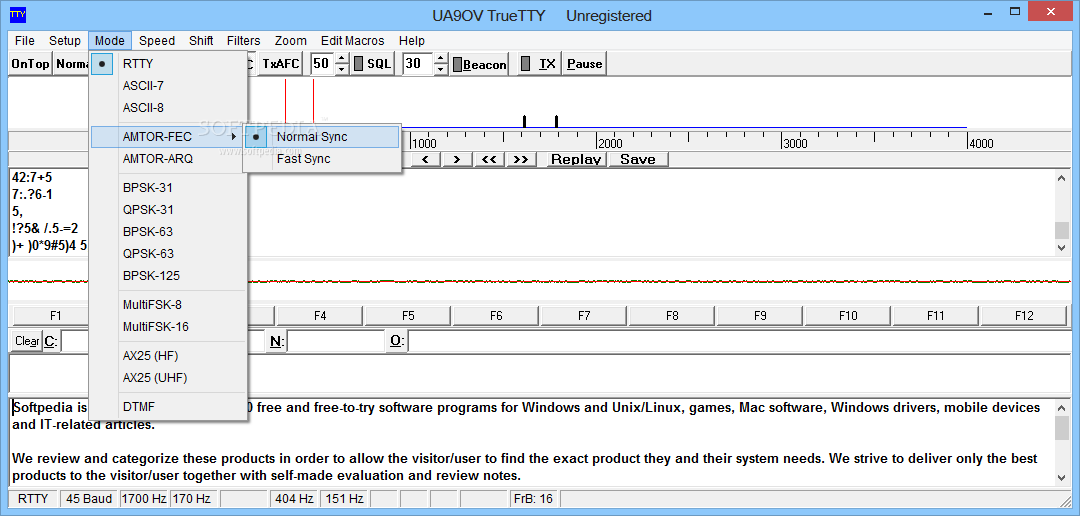The width and height of the screenshot is (1080, 516).
Task: Open the Edit Macros menu
Action: 353,41
